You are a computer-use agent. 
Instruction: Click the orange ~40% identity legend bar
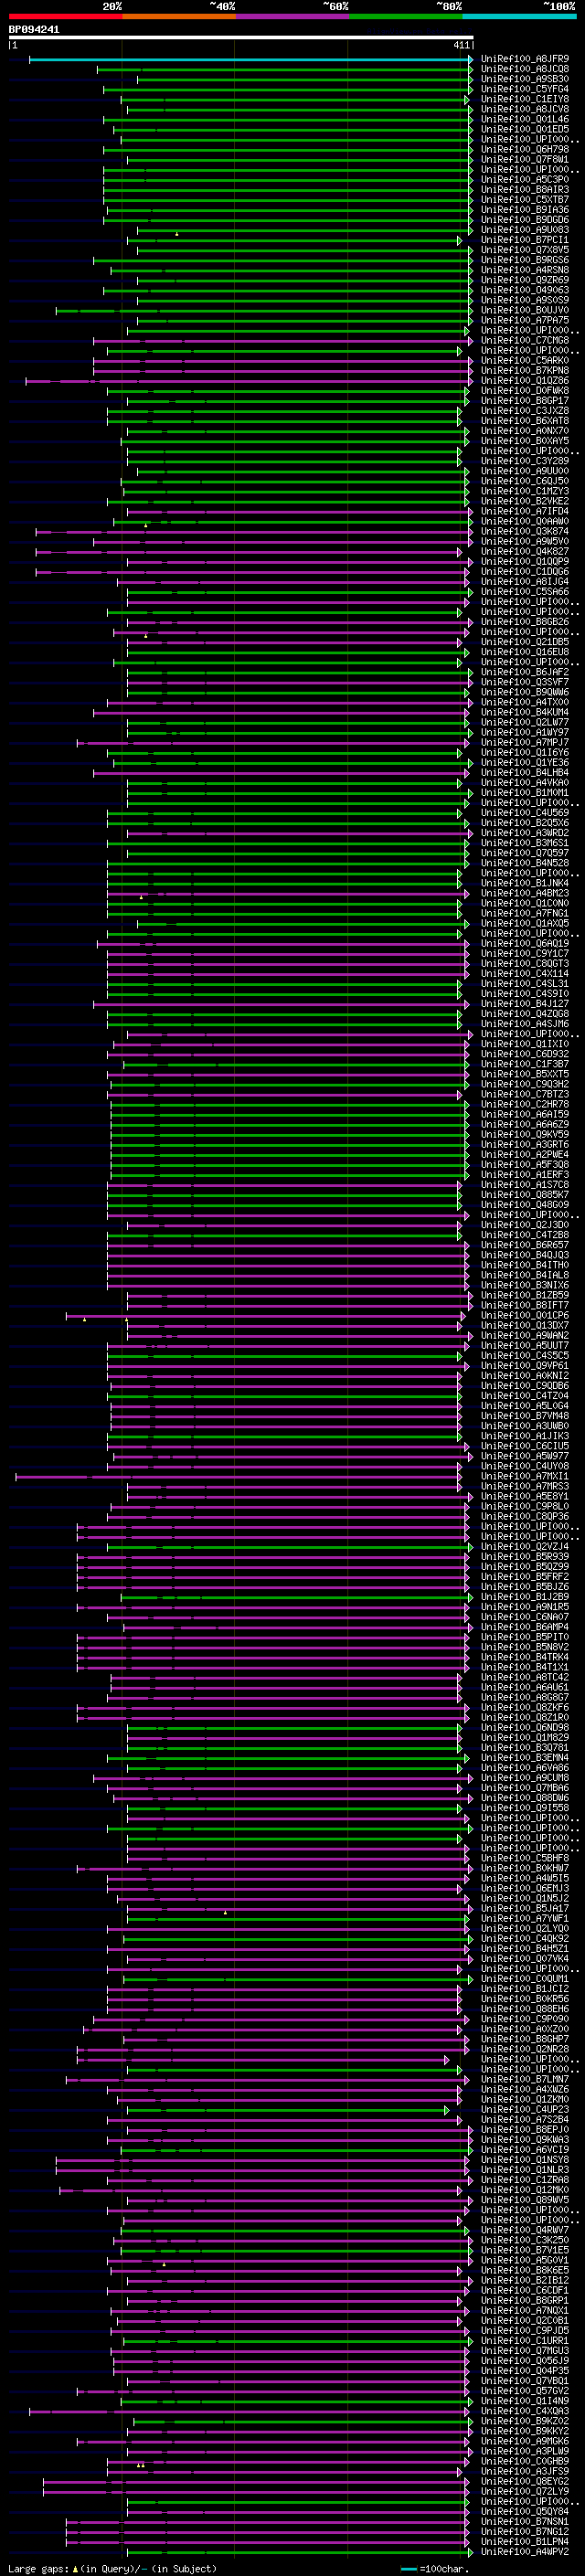pos(179,16)
